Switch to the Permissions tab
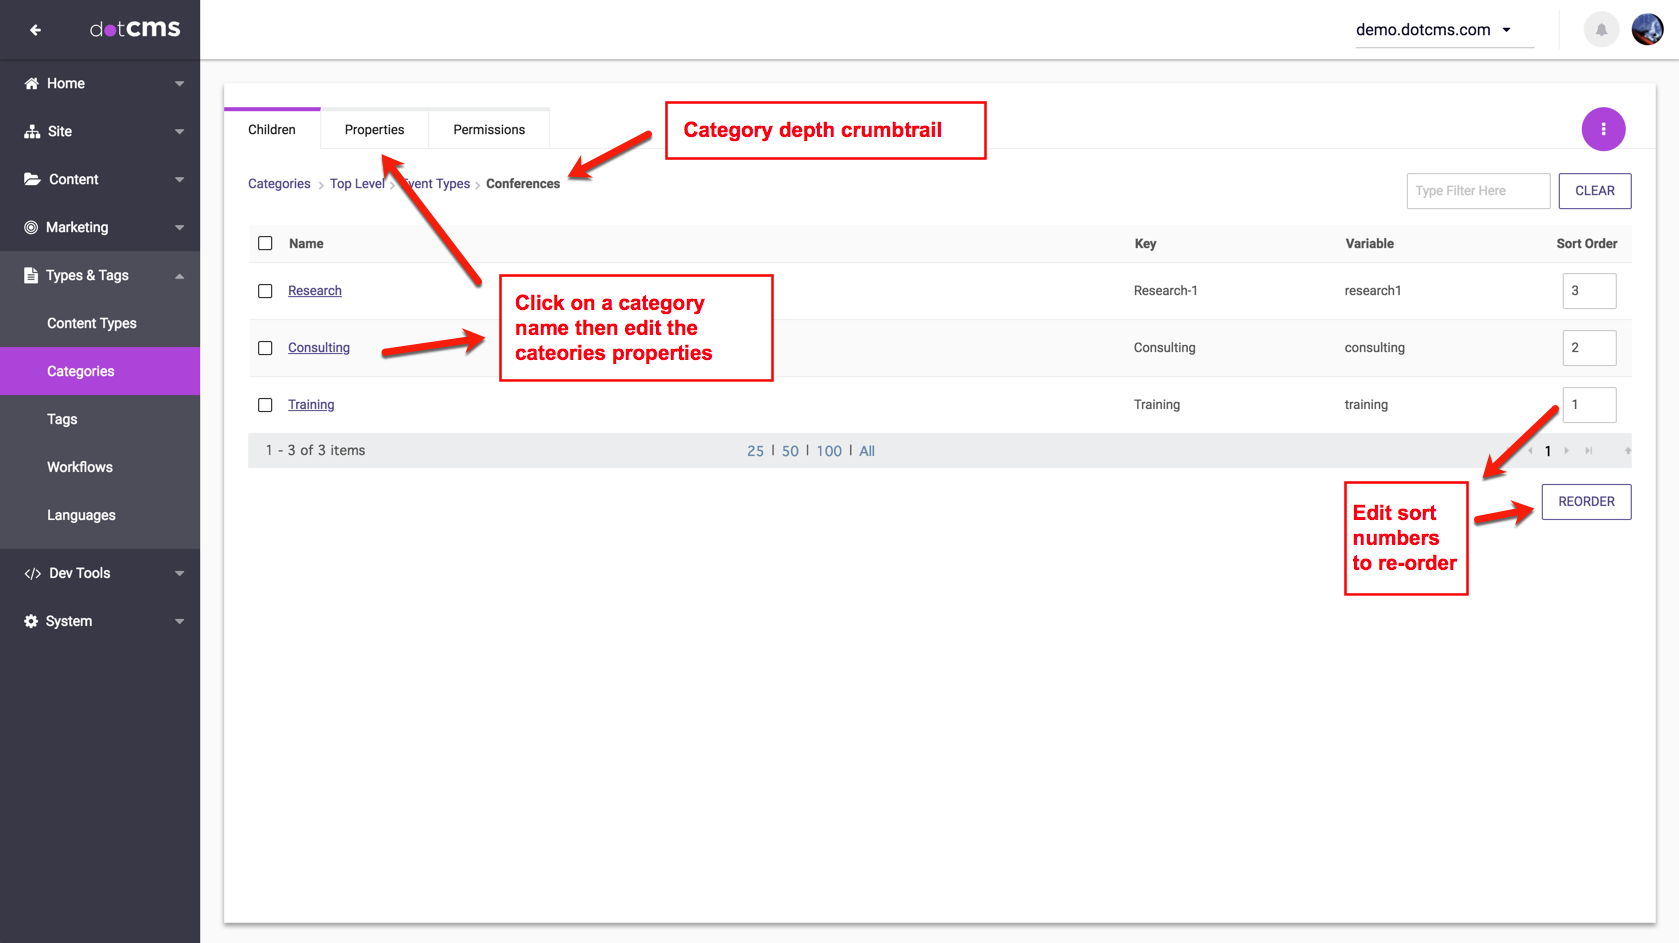The image size is (1679, 943). [x=489, y=130]
